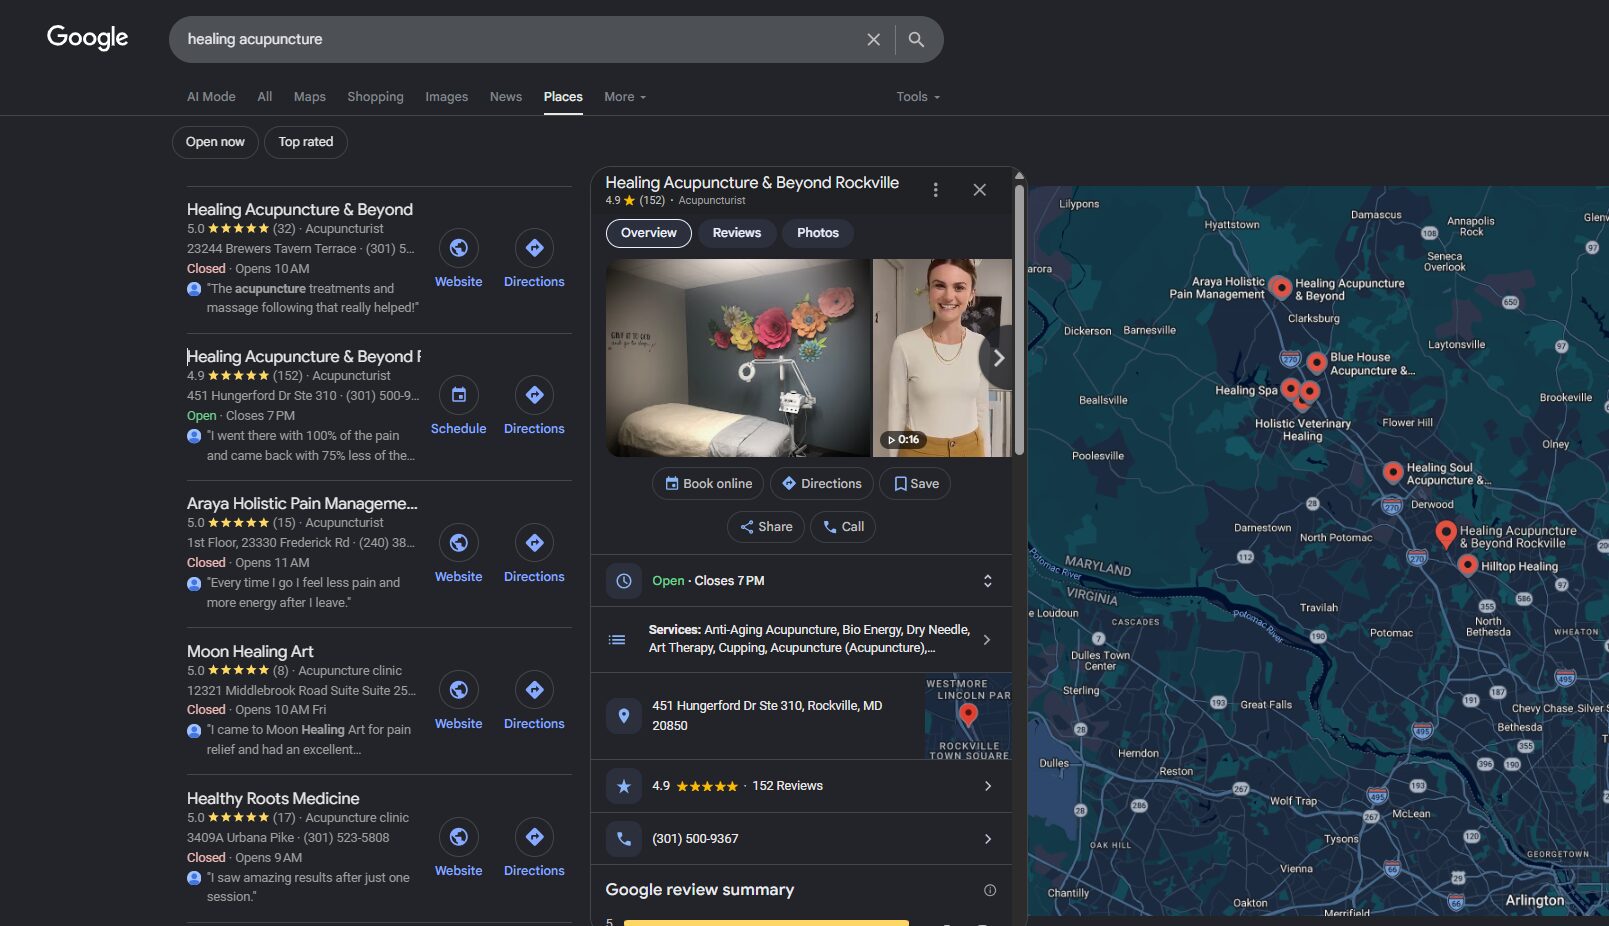The height and width of the screenshot is (926, 1609).
Task: Select Healing Acupuncture & Beyond Rockville map pin
Action: pyautogui.click(x=1446, y=534)
